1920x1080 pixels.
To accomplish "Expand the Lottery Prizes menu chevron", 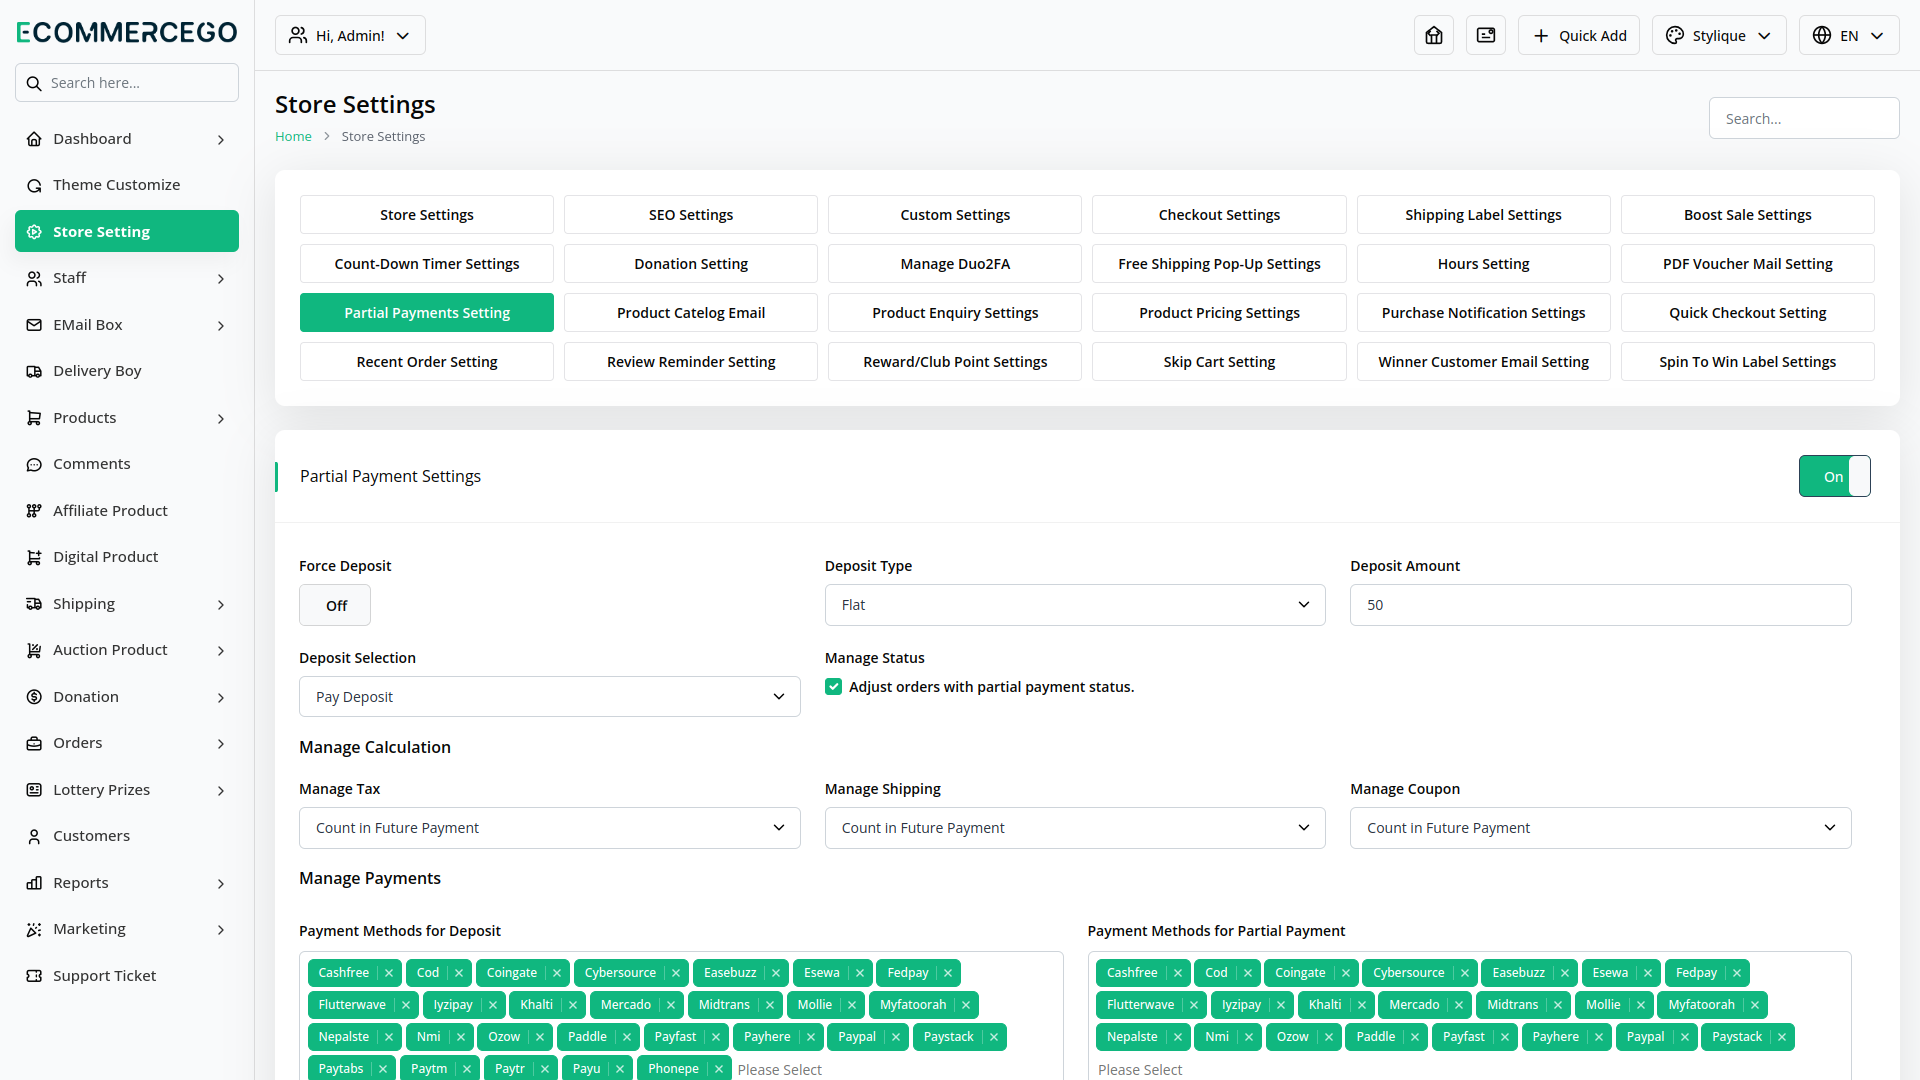I will click(x=221, y=791).
